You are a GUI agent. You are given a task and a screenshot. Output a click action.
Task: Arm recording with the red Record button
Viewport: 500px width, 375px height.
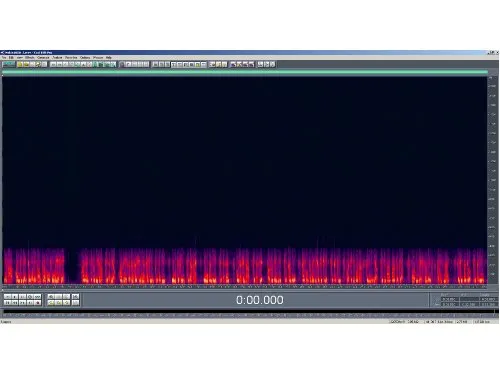point(37,303)
